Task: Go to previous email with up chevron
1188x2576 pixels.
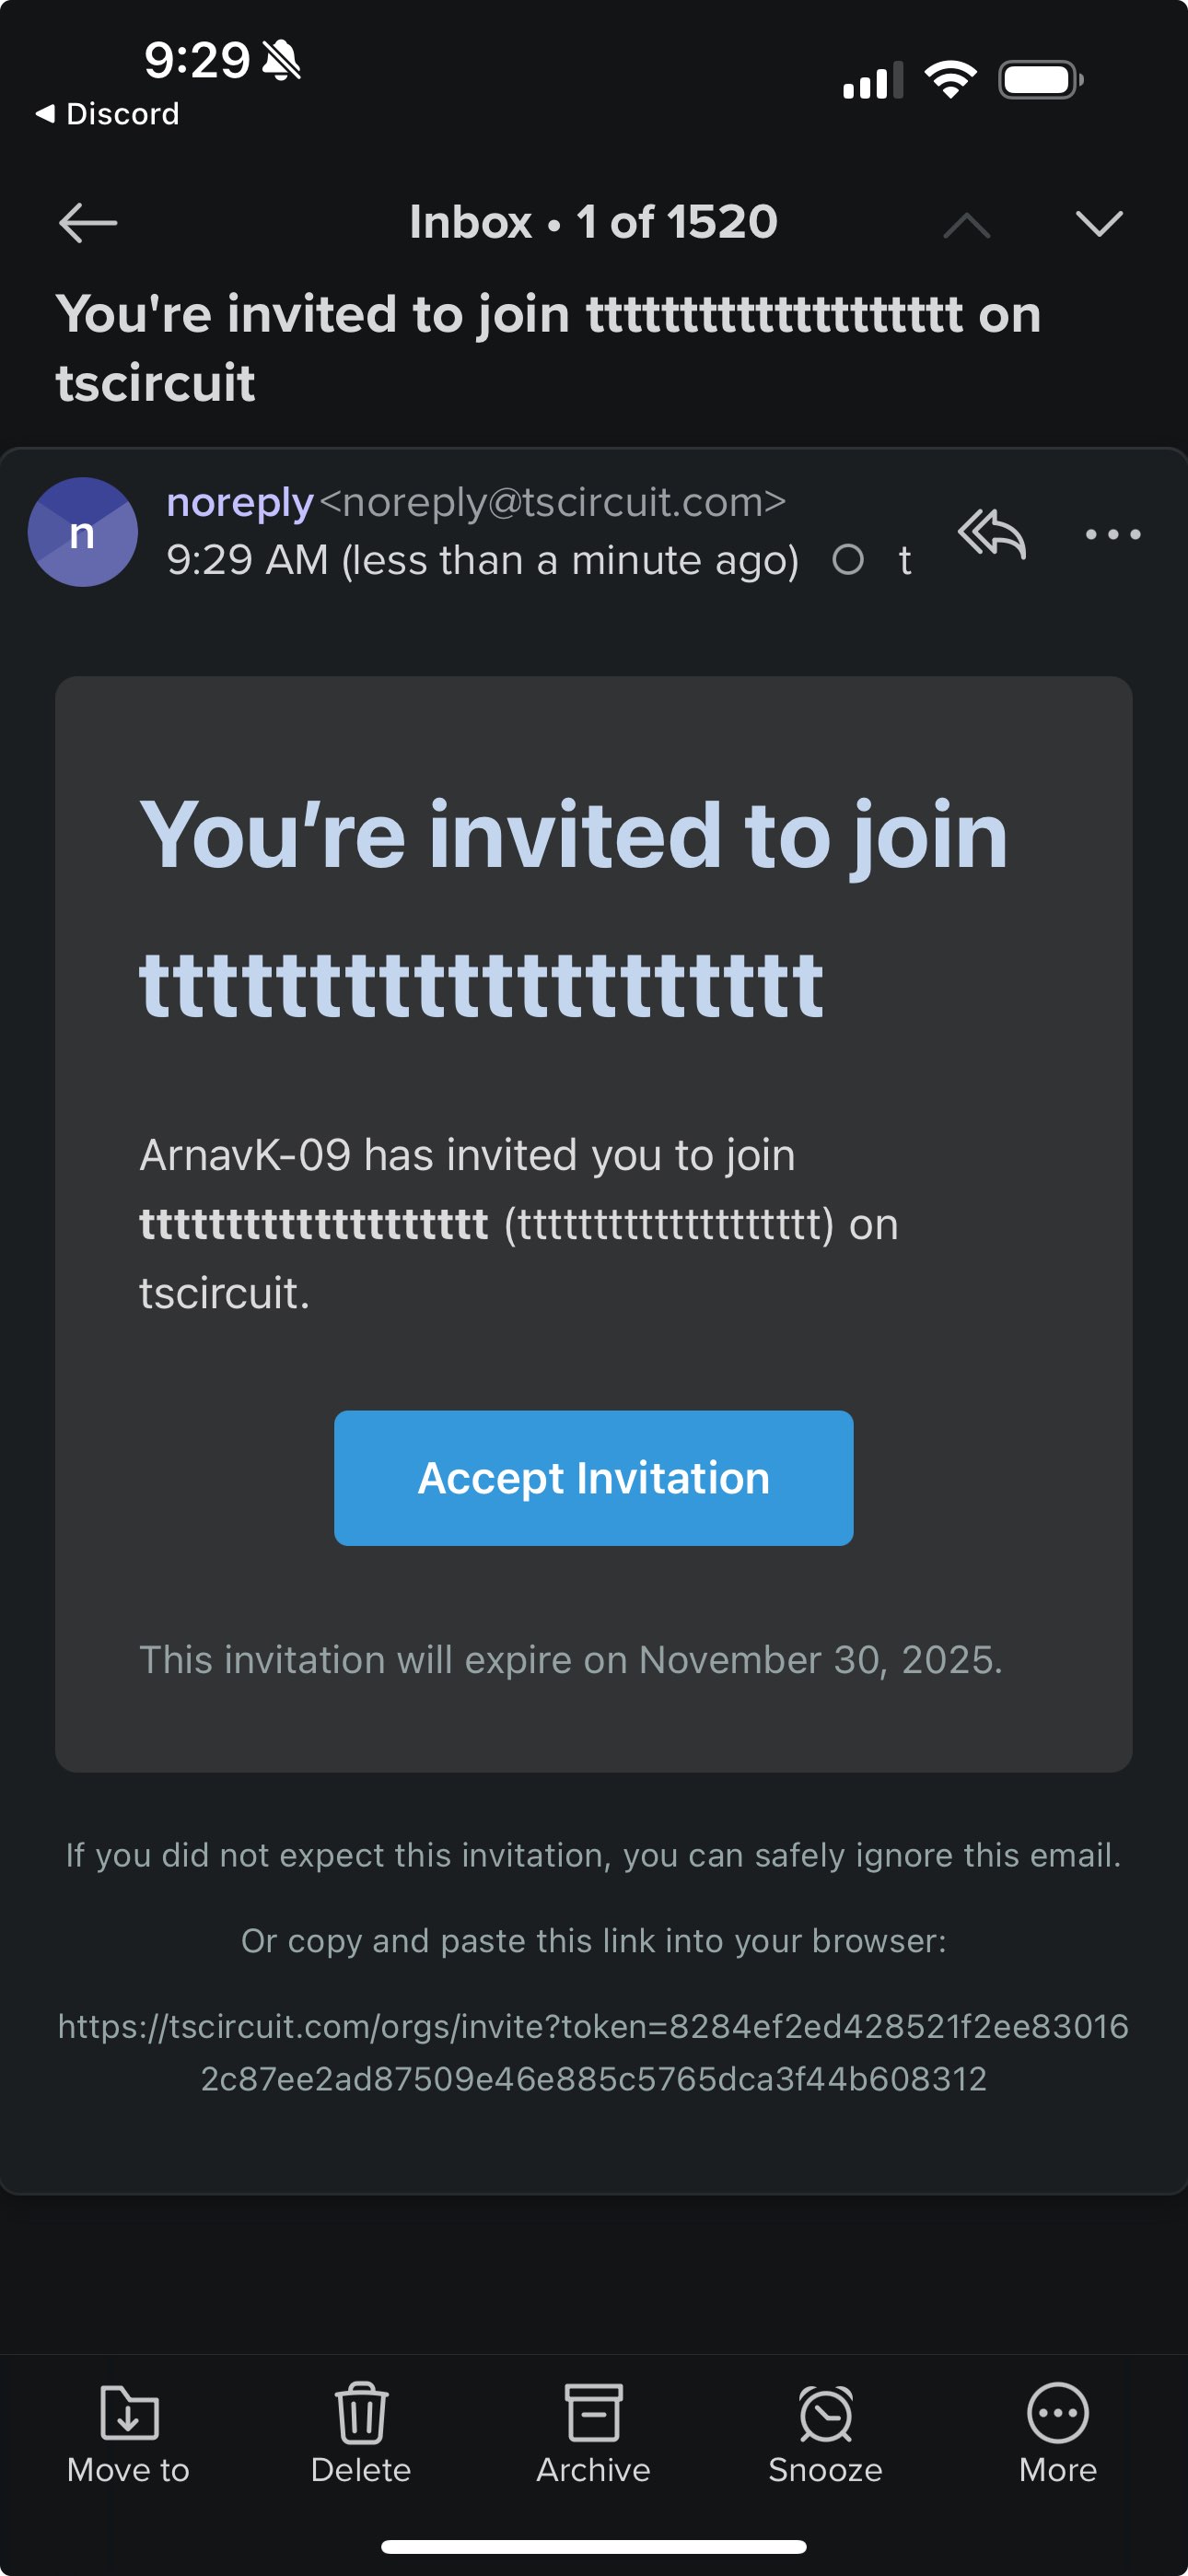Action: pyautogui.click(x=966, y=225)
